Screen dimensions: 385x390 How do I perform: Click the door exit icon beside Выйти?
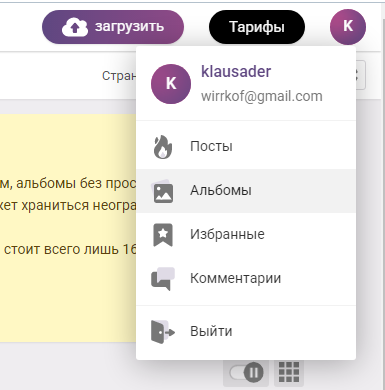click(x=163, y=332)
